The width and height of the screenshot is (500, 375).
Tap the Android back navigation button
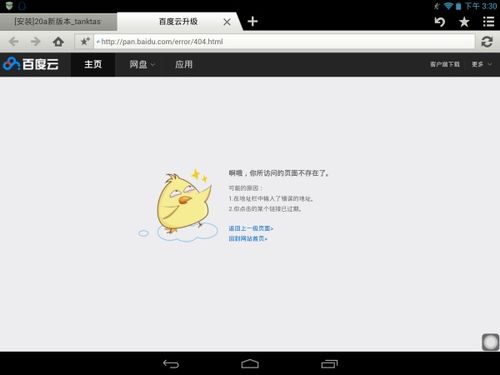coord(171,364)
